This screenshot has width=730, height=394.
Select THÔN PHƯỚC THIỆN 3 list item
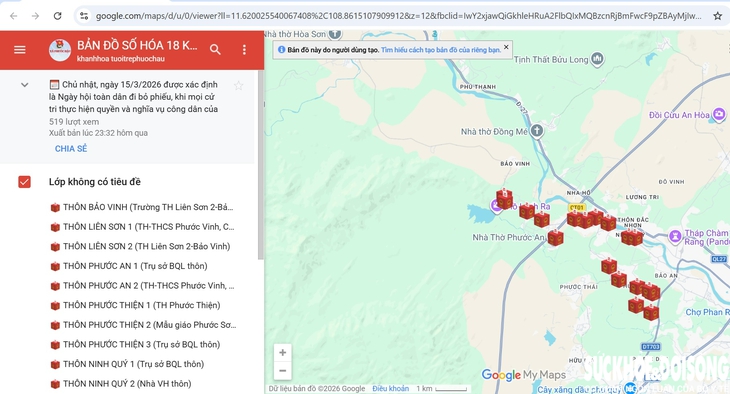coord(135,344)
